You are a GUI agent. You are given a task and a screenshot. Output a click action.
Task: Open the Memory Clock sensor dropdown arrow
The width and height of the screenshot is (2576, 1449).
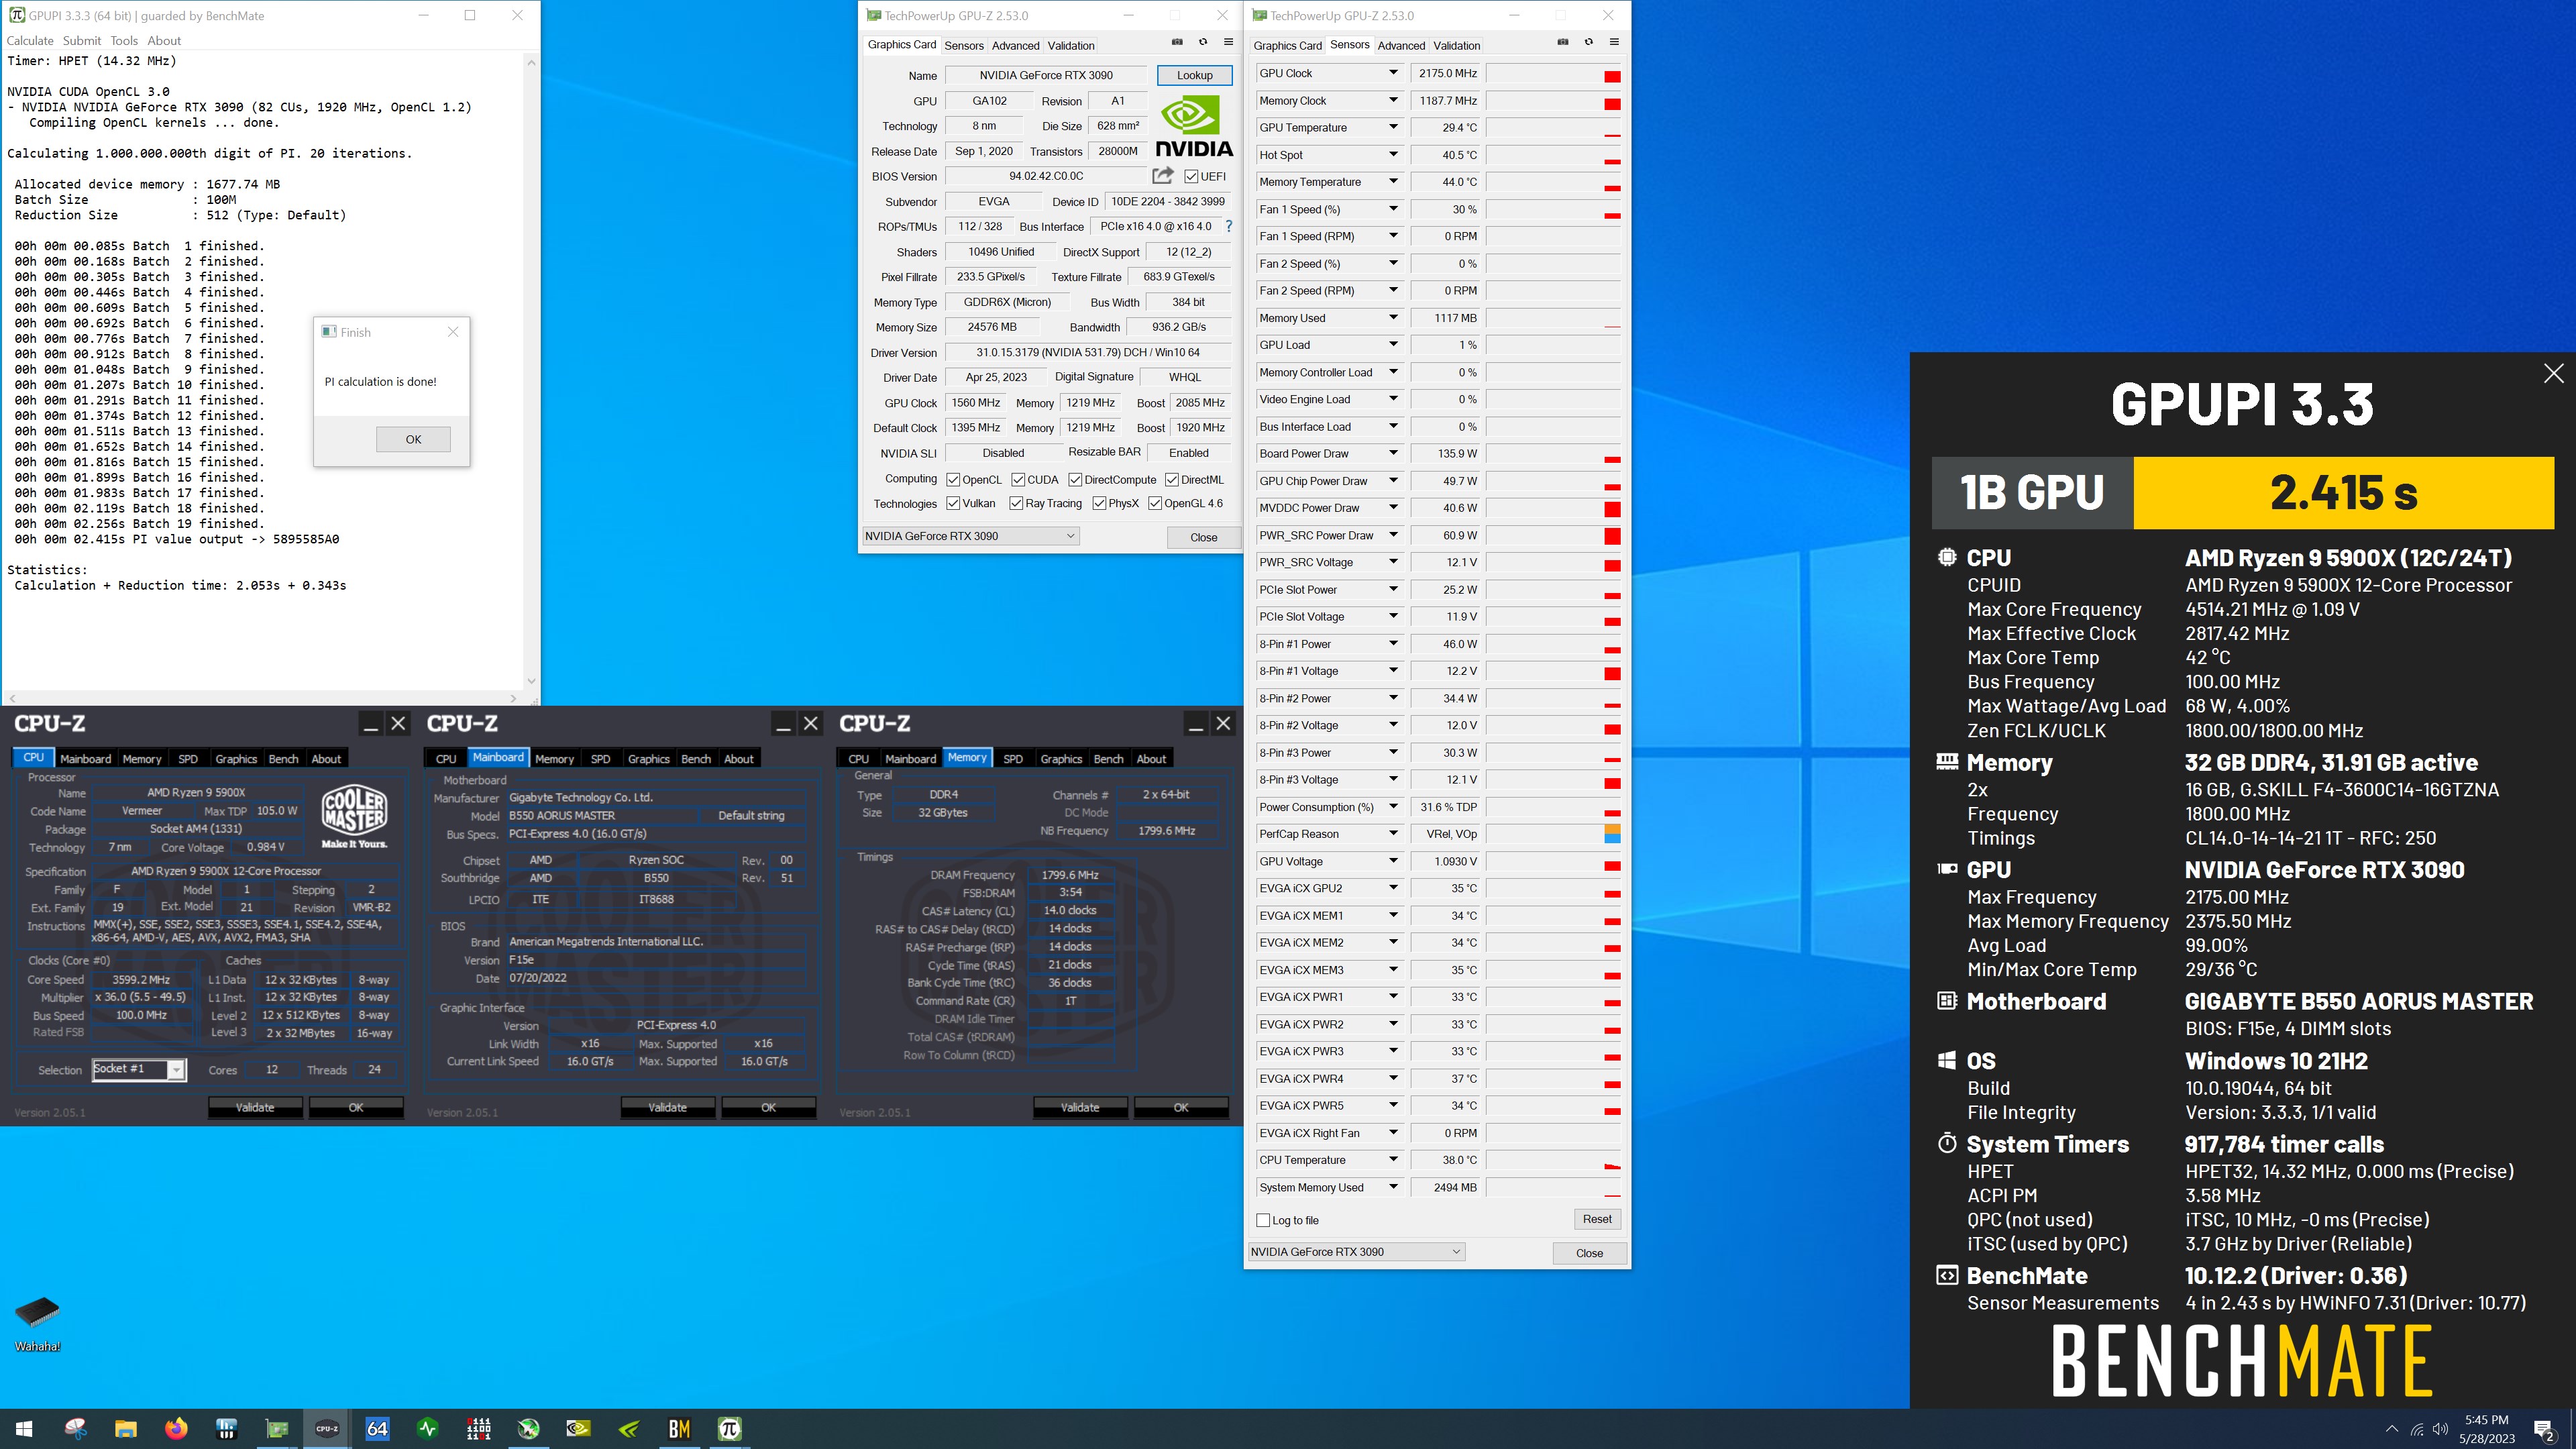click(1393, 100)
